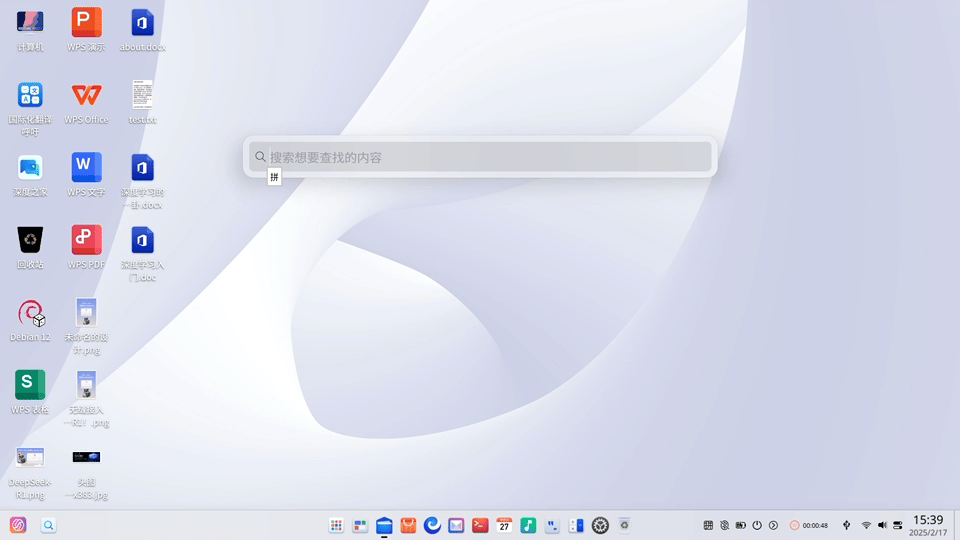Viewport: 960px width, 540px height.
Task: Click the power button tray icon
Action: tap(757, 525)
